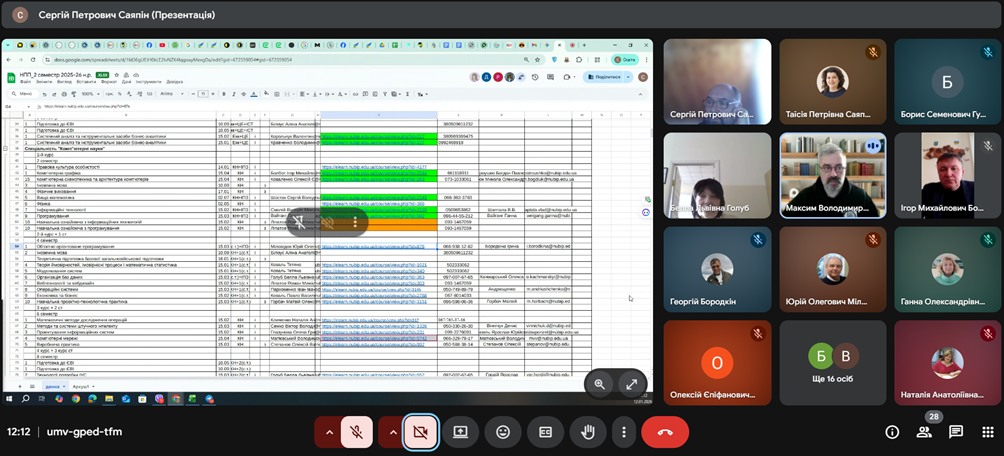Unpin the shared presentation
The width and height of the screenshot is (1004, 456).
(299, 222)
